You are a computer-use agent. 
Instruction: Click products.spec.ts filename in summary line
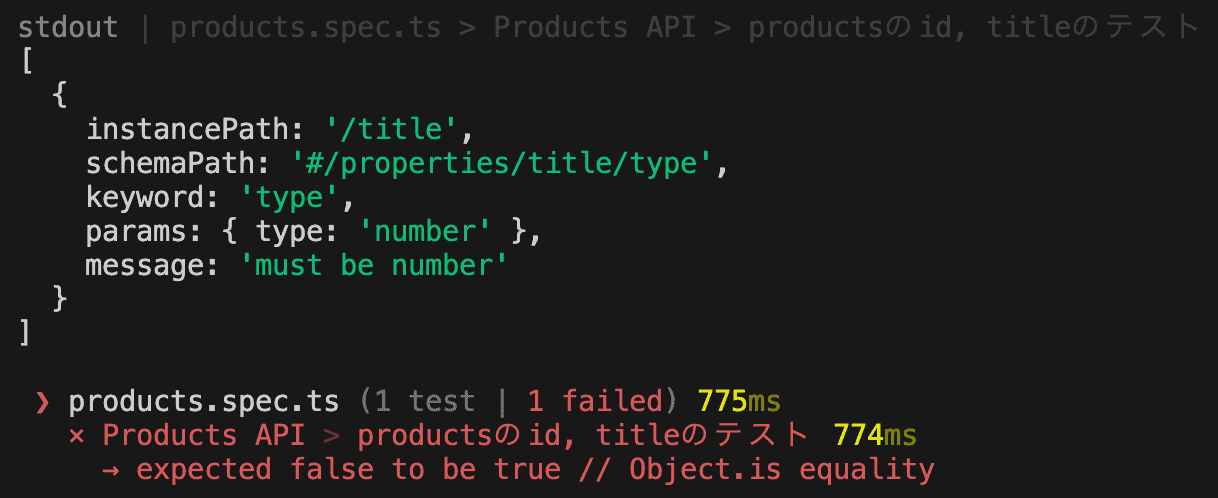[x=204, y=402]
